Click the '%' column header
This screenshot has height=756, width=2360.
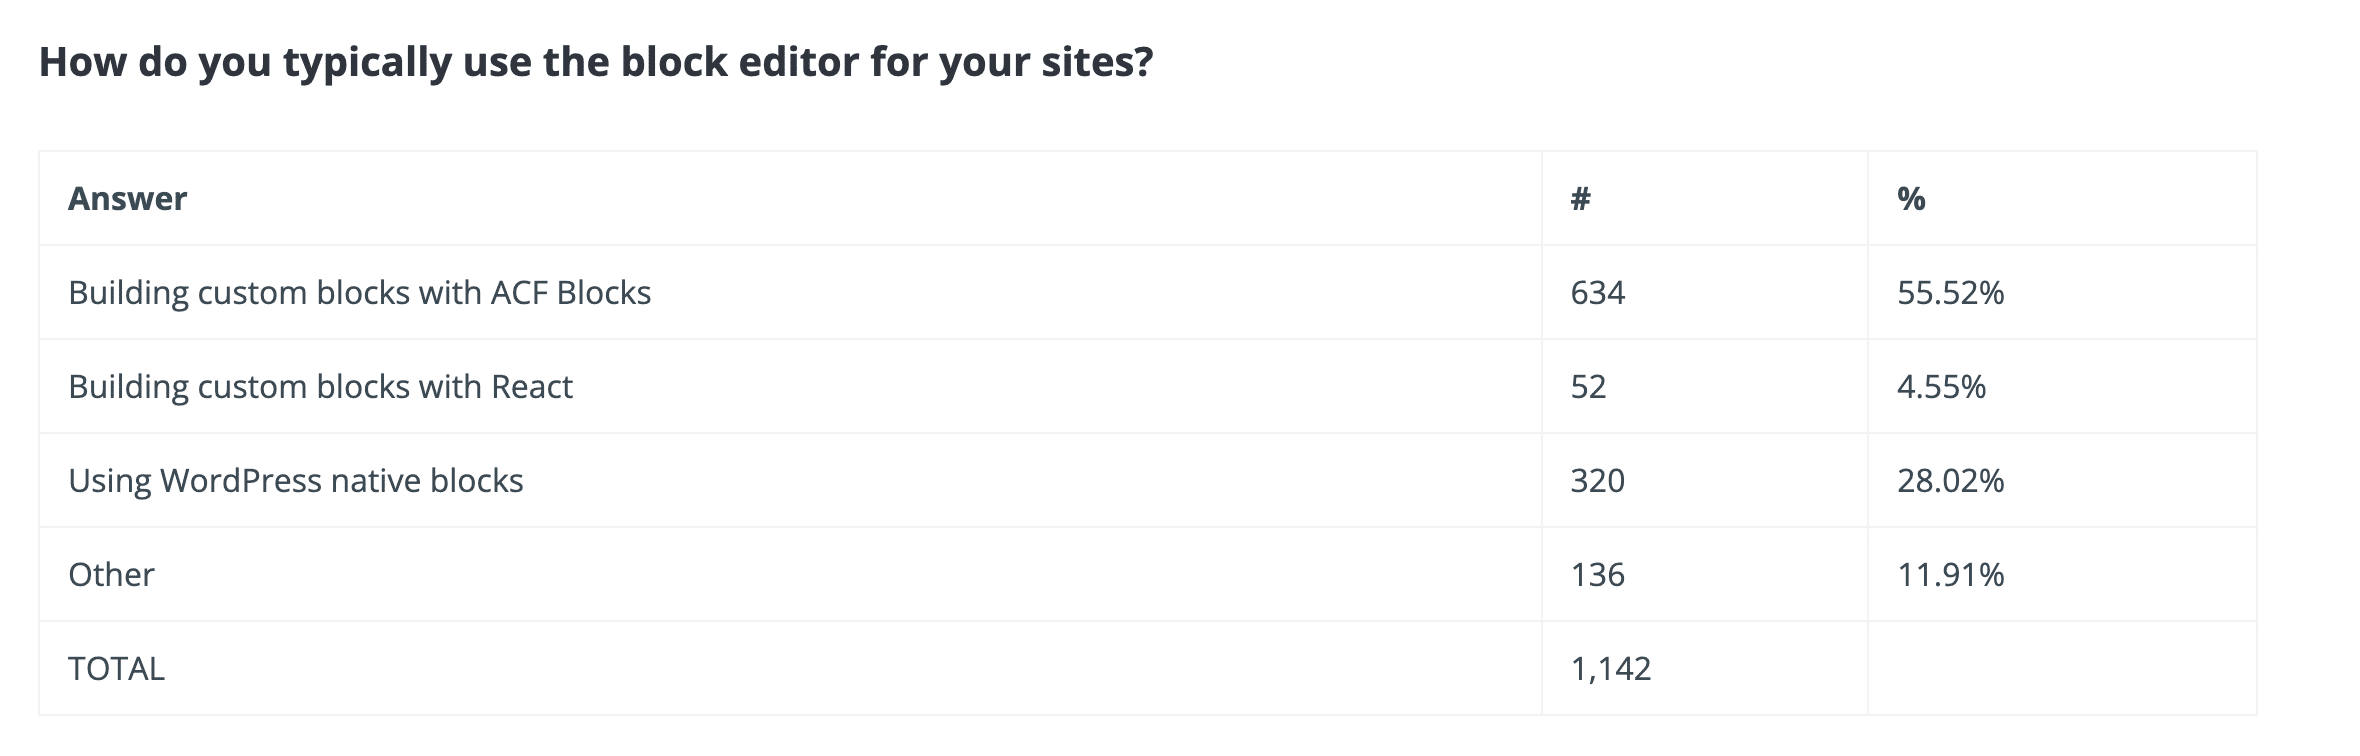[x=1911, y=199]
